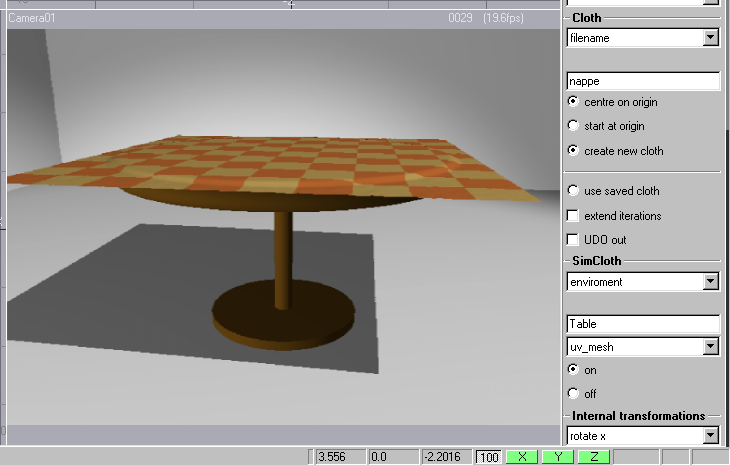Choose 'use saved cloth' option
The width and height of the screenshot is (730, 465).
573,191
